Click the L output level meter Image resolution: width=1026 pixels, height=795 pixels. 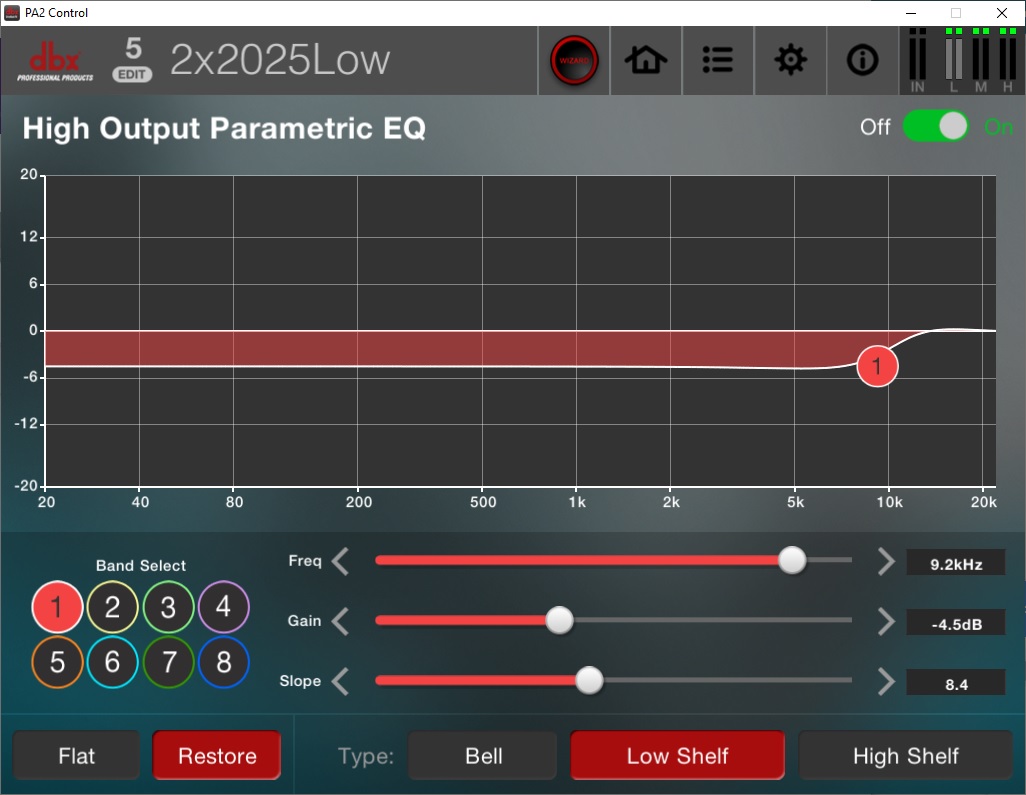coord(953,60)
